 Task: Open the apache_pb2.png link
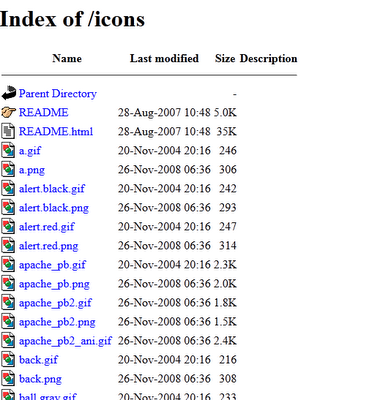(57, 322)
